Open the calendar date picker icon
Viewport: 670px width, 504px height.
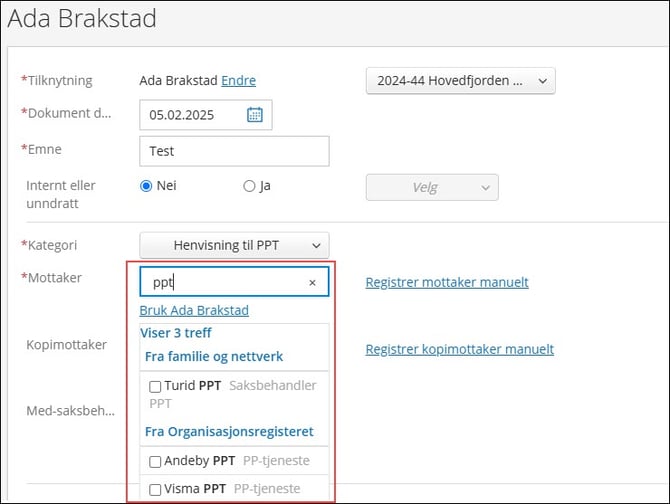(x=254, y=115)
